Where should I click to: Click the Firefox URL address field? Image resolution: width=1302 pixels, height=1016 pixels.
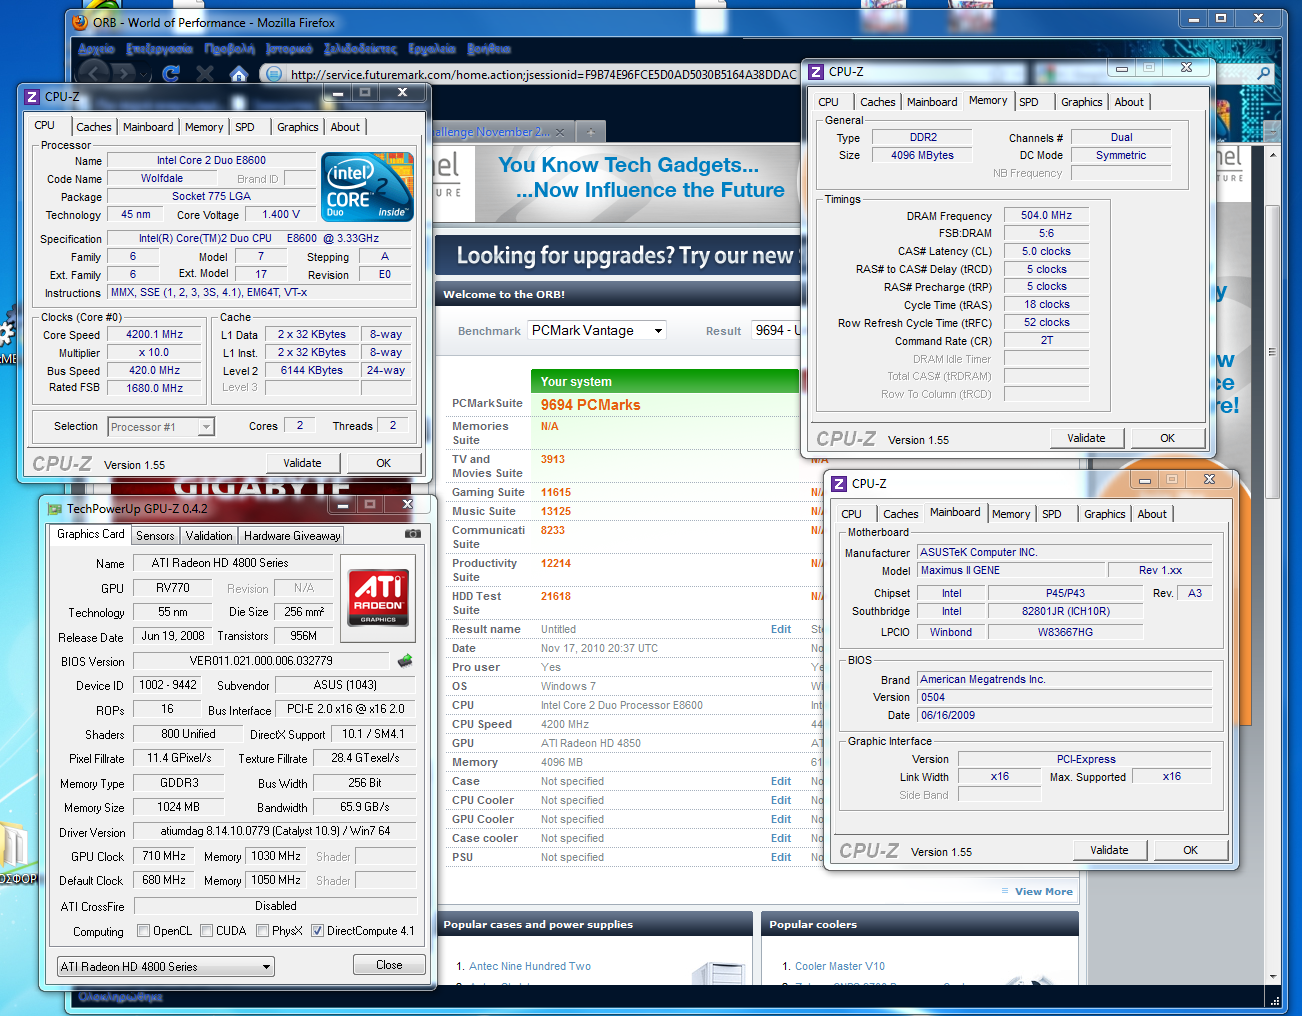(545, 73)
